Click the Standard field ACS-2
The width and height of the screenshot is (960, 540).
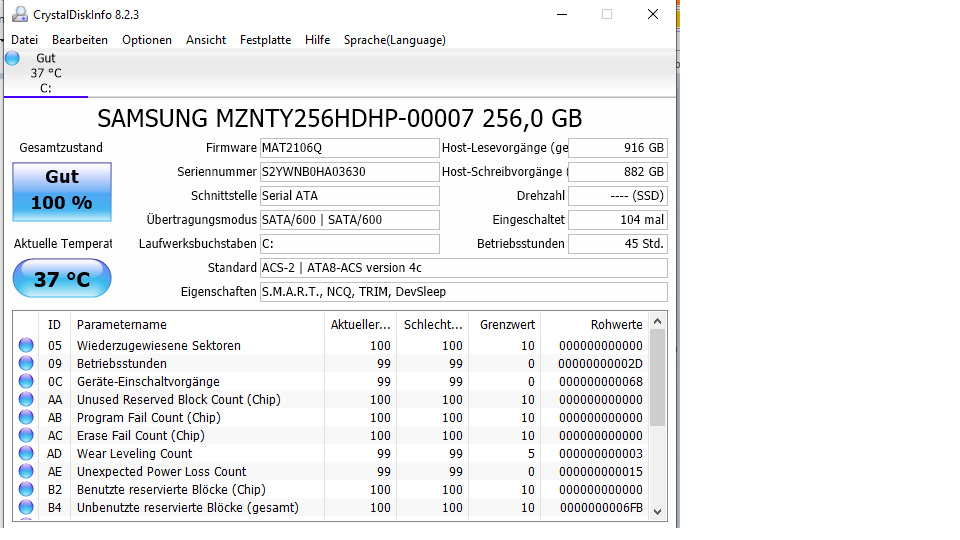463,268
